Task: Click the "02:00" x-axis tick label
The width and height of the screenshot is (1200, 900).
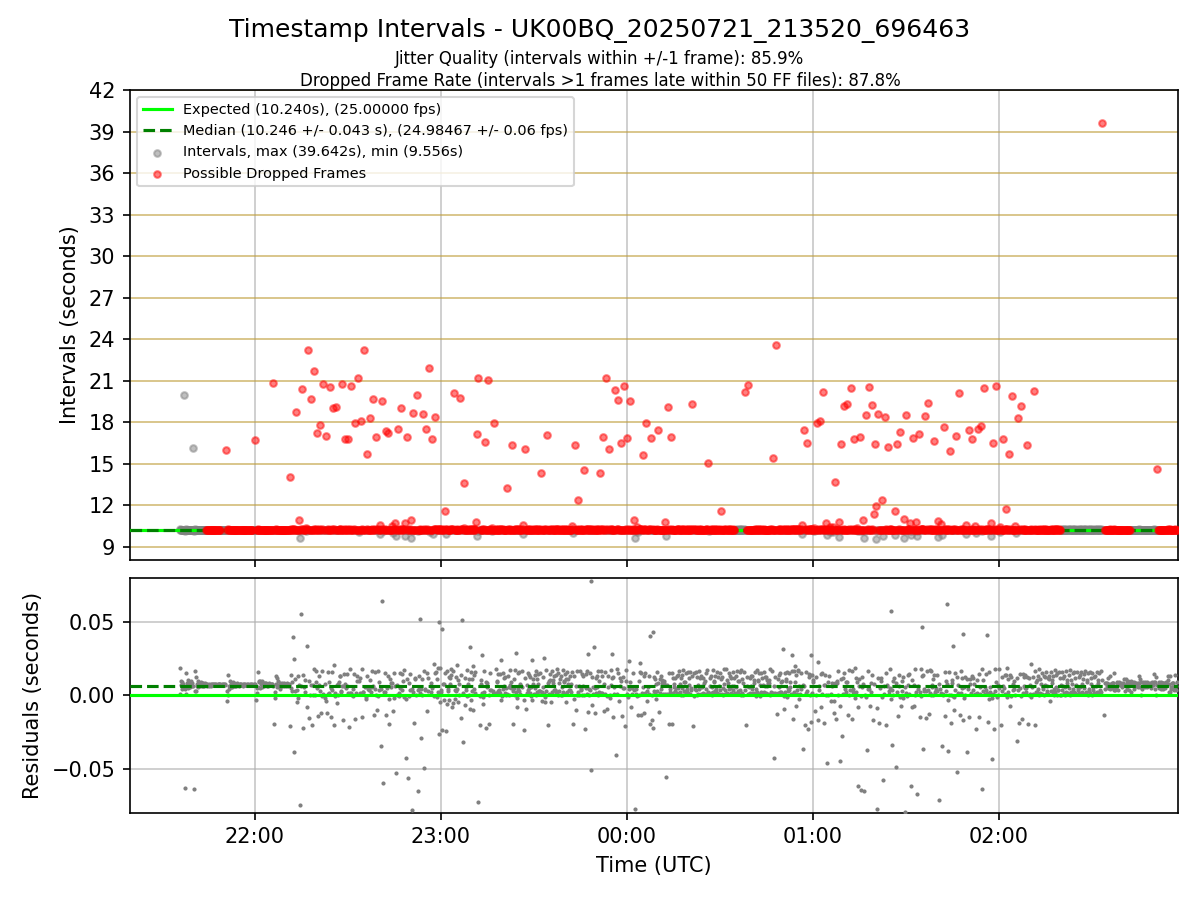Action: (999, 837)
